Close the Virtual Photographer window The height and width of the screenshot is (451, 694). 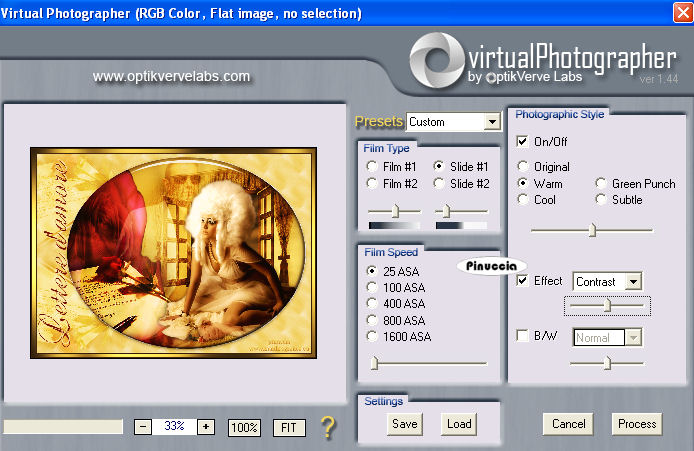tap(683, 12)
